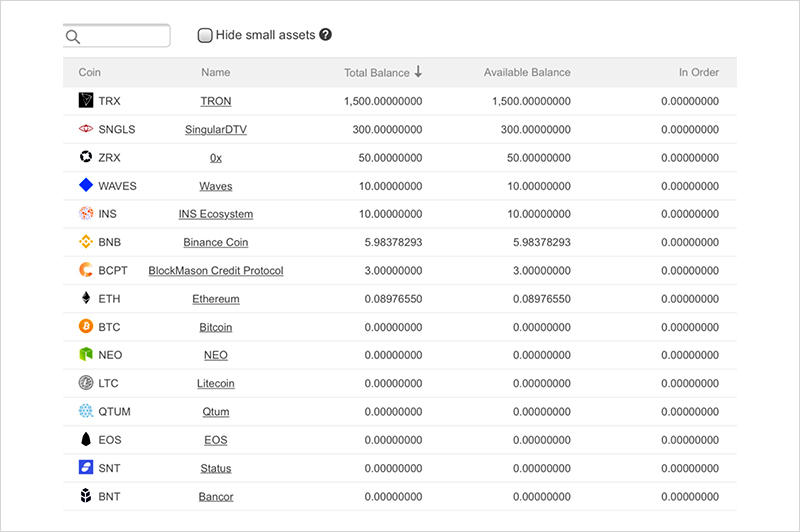Sort by the Name column header
Image resolution: width=800 pixels, height=532 pixels.
coord(215,72)
